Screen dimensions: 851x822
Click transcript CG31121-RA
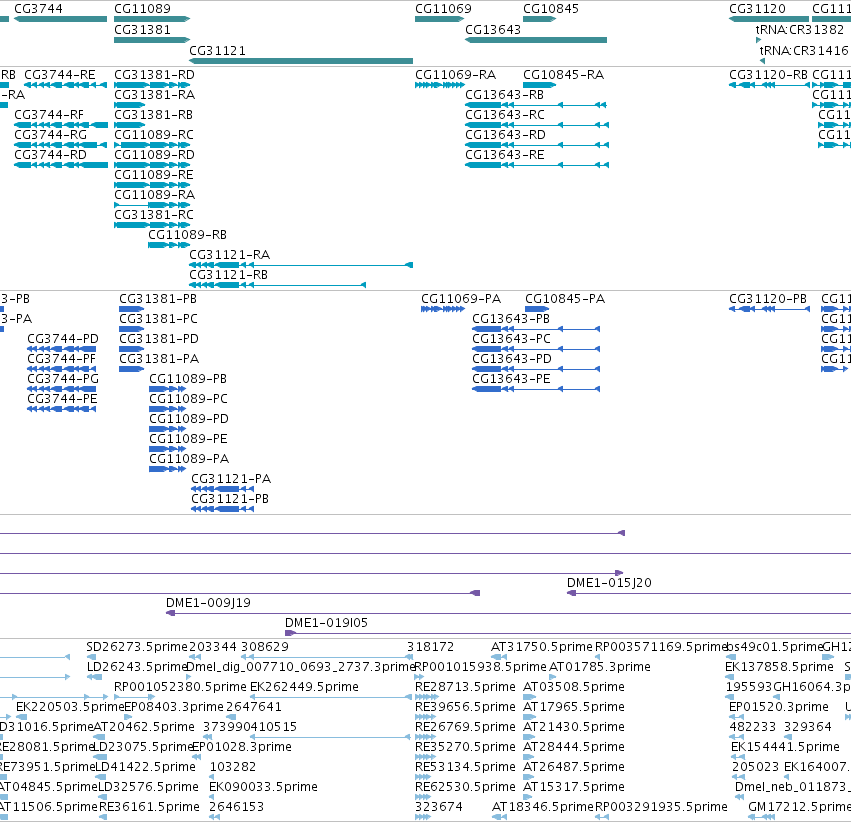[301, 265]
